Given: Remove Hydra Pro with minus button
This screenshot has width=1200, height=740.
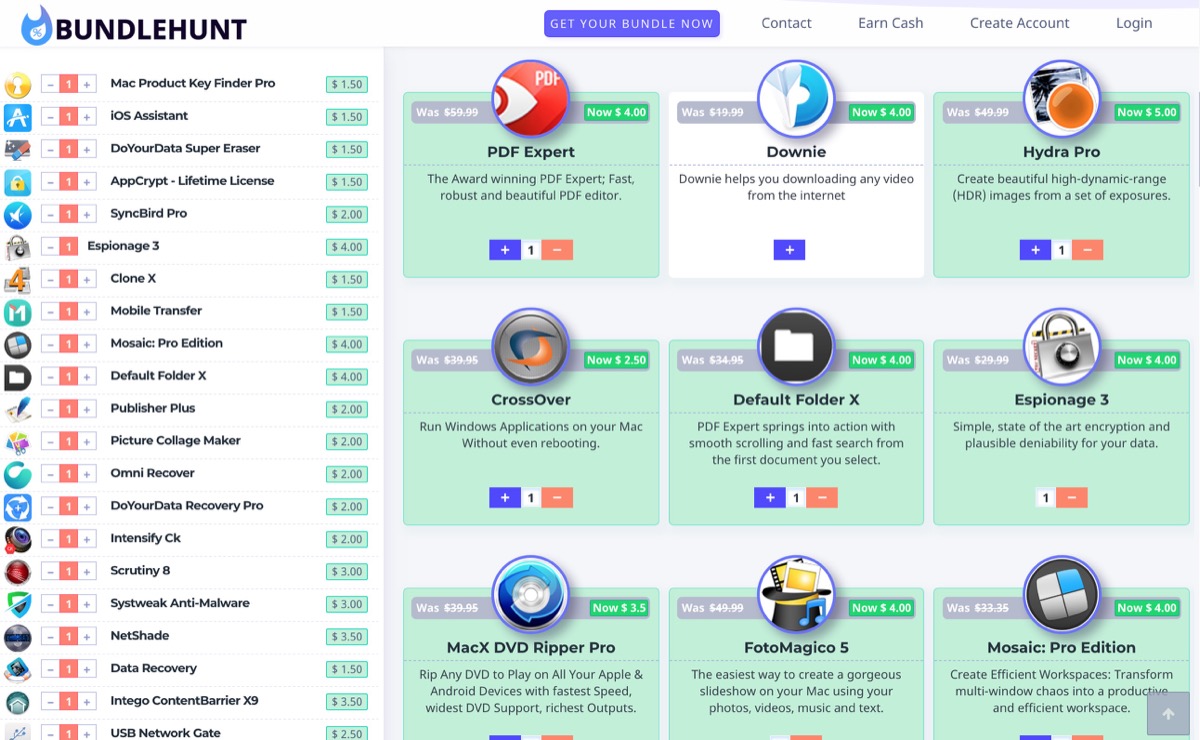Looking at the screenshot, I should (1087, 250).
